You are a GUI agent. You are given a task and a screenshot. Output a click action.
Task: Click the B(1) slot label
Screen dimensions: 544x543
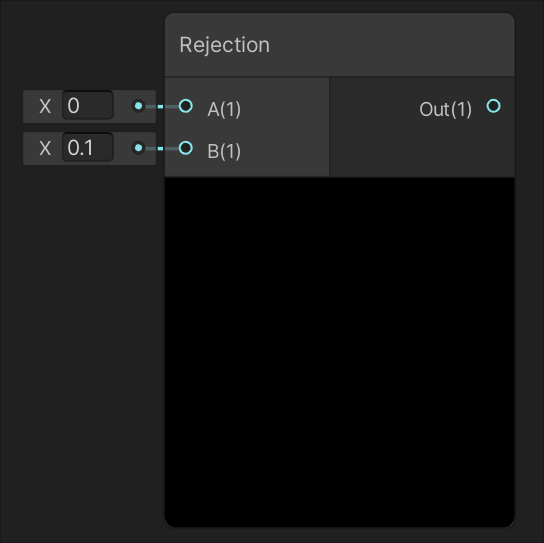coord(224,151)
